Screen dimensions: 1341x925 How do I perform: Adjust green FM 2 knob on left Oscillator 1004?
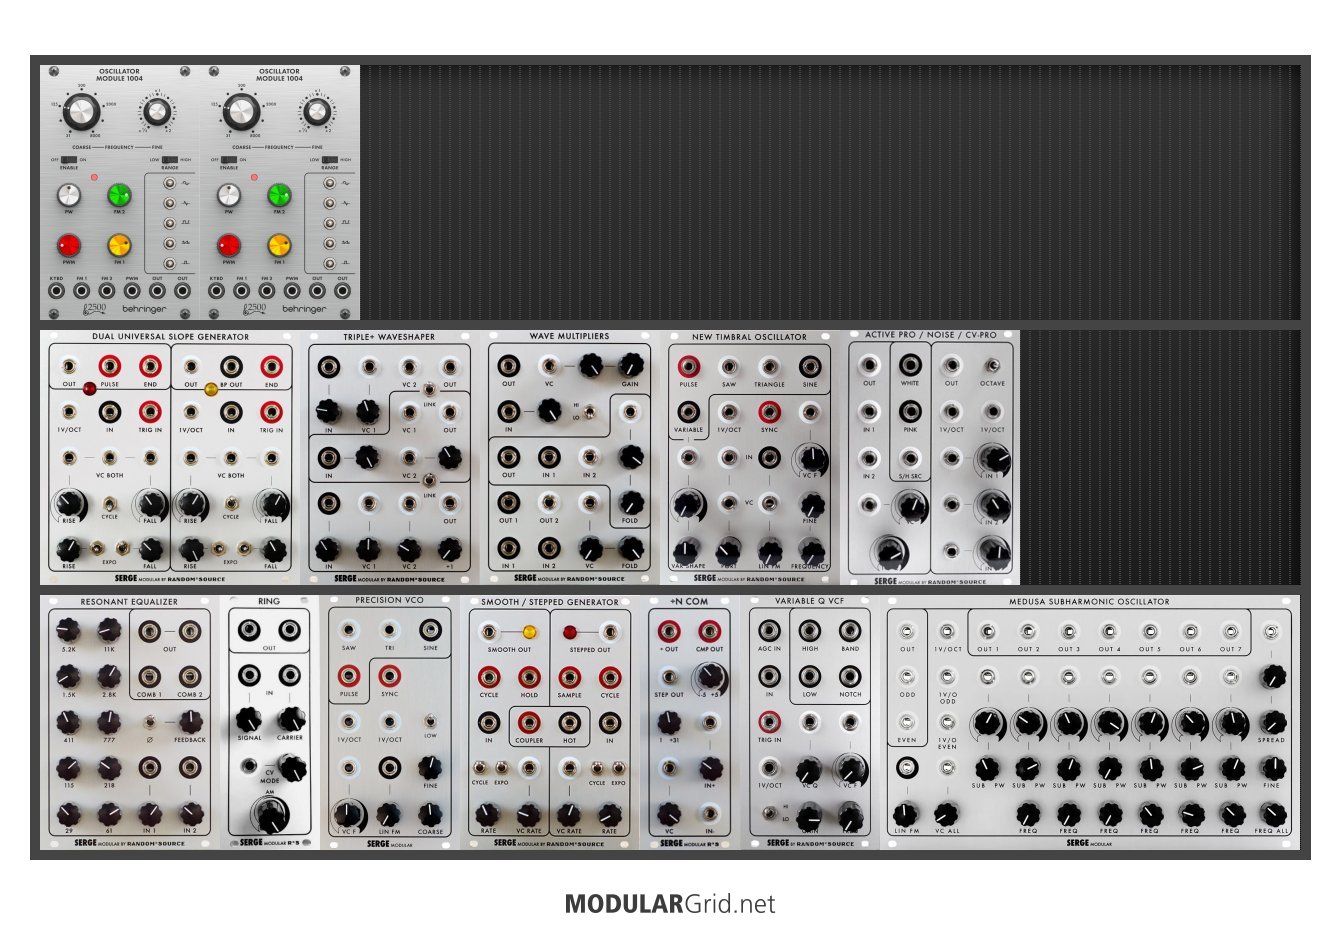point(119,194)
